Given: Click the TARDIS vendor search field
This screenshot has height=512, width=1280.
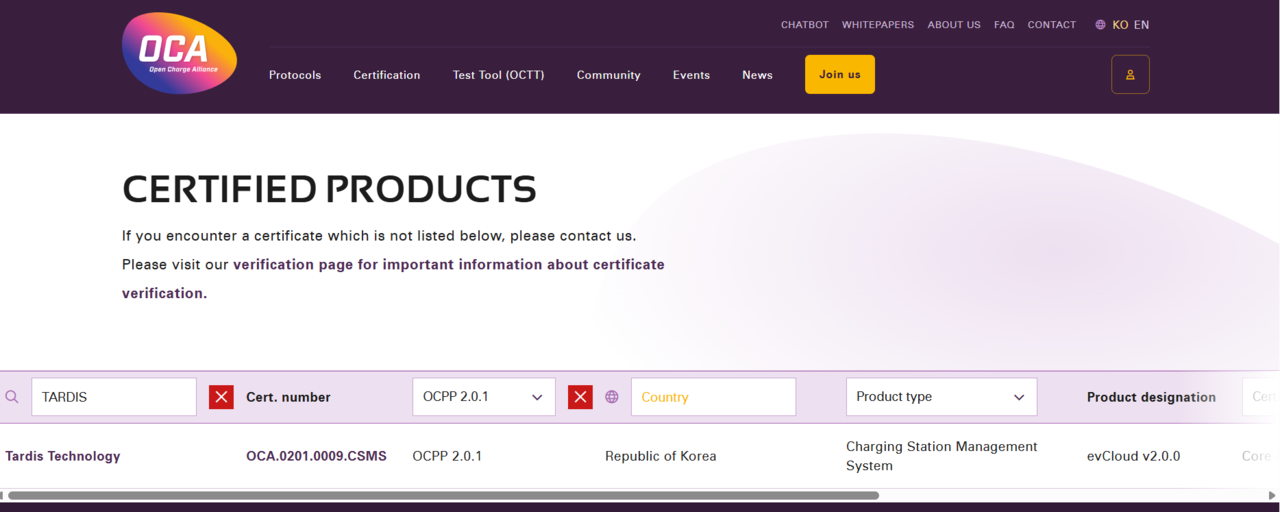Looking at the screenshot, I should pos(114,397).
